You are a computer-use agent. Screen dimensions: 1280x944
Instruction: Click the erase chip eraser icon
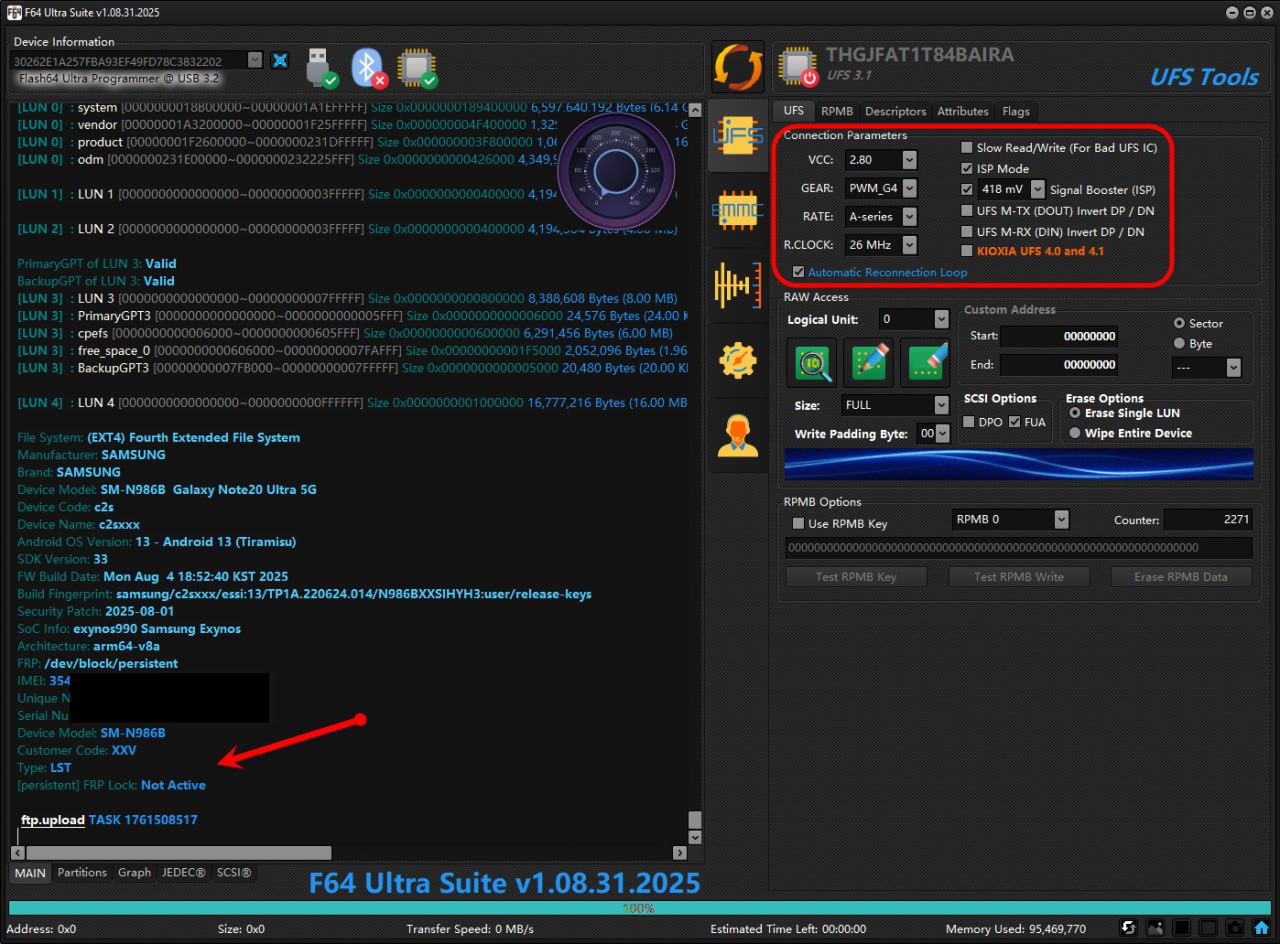point(925,362)
